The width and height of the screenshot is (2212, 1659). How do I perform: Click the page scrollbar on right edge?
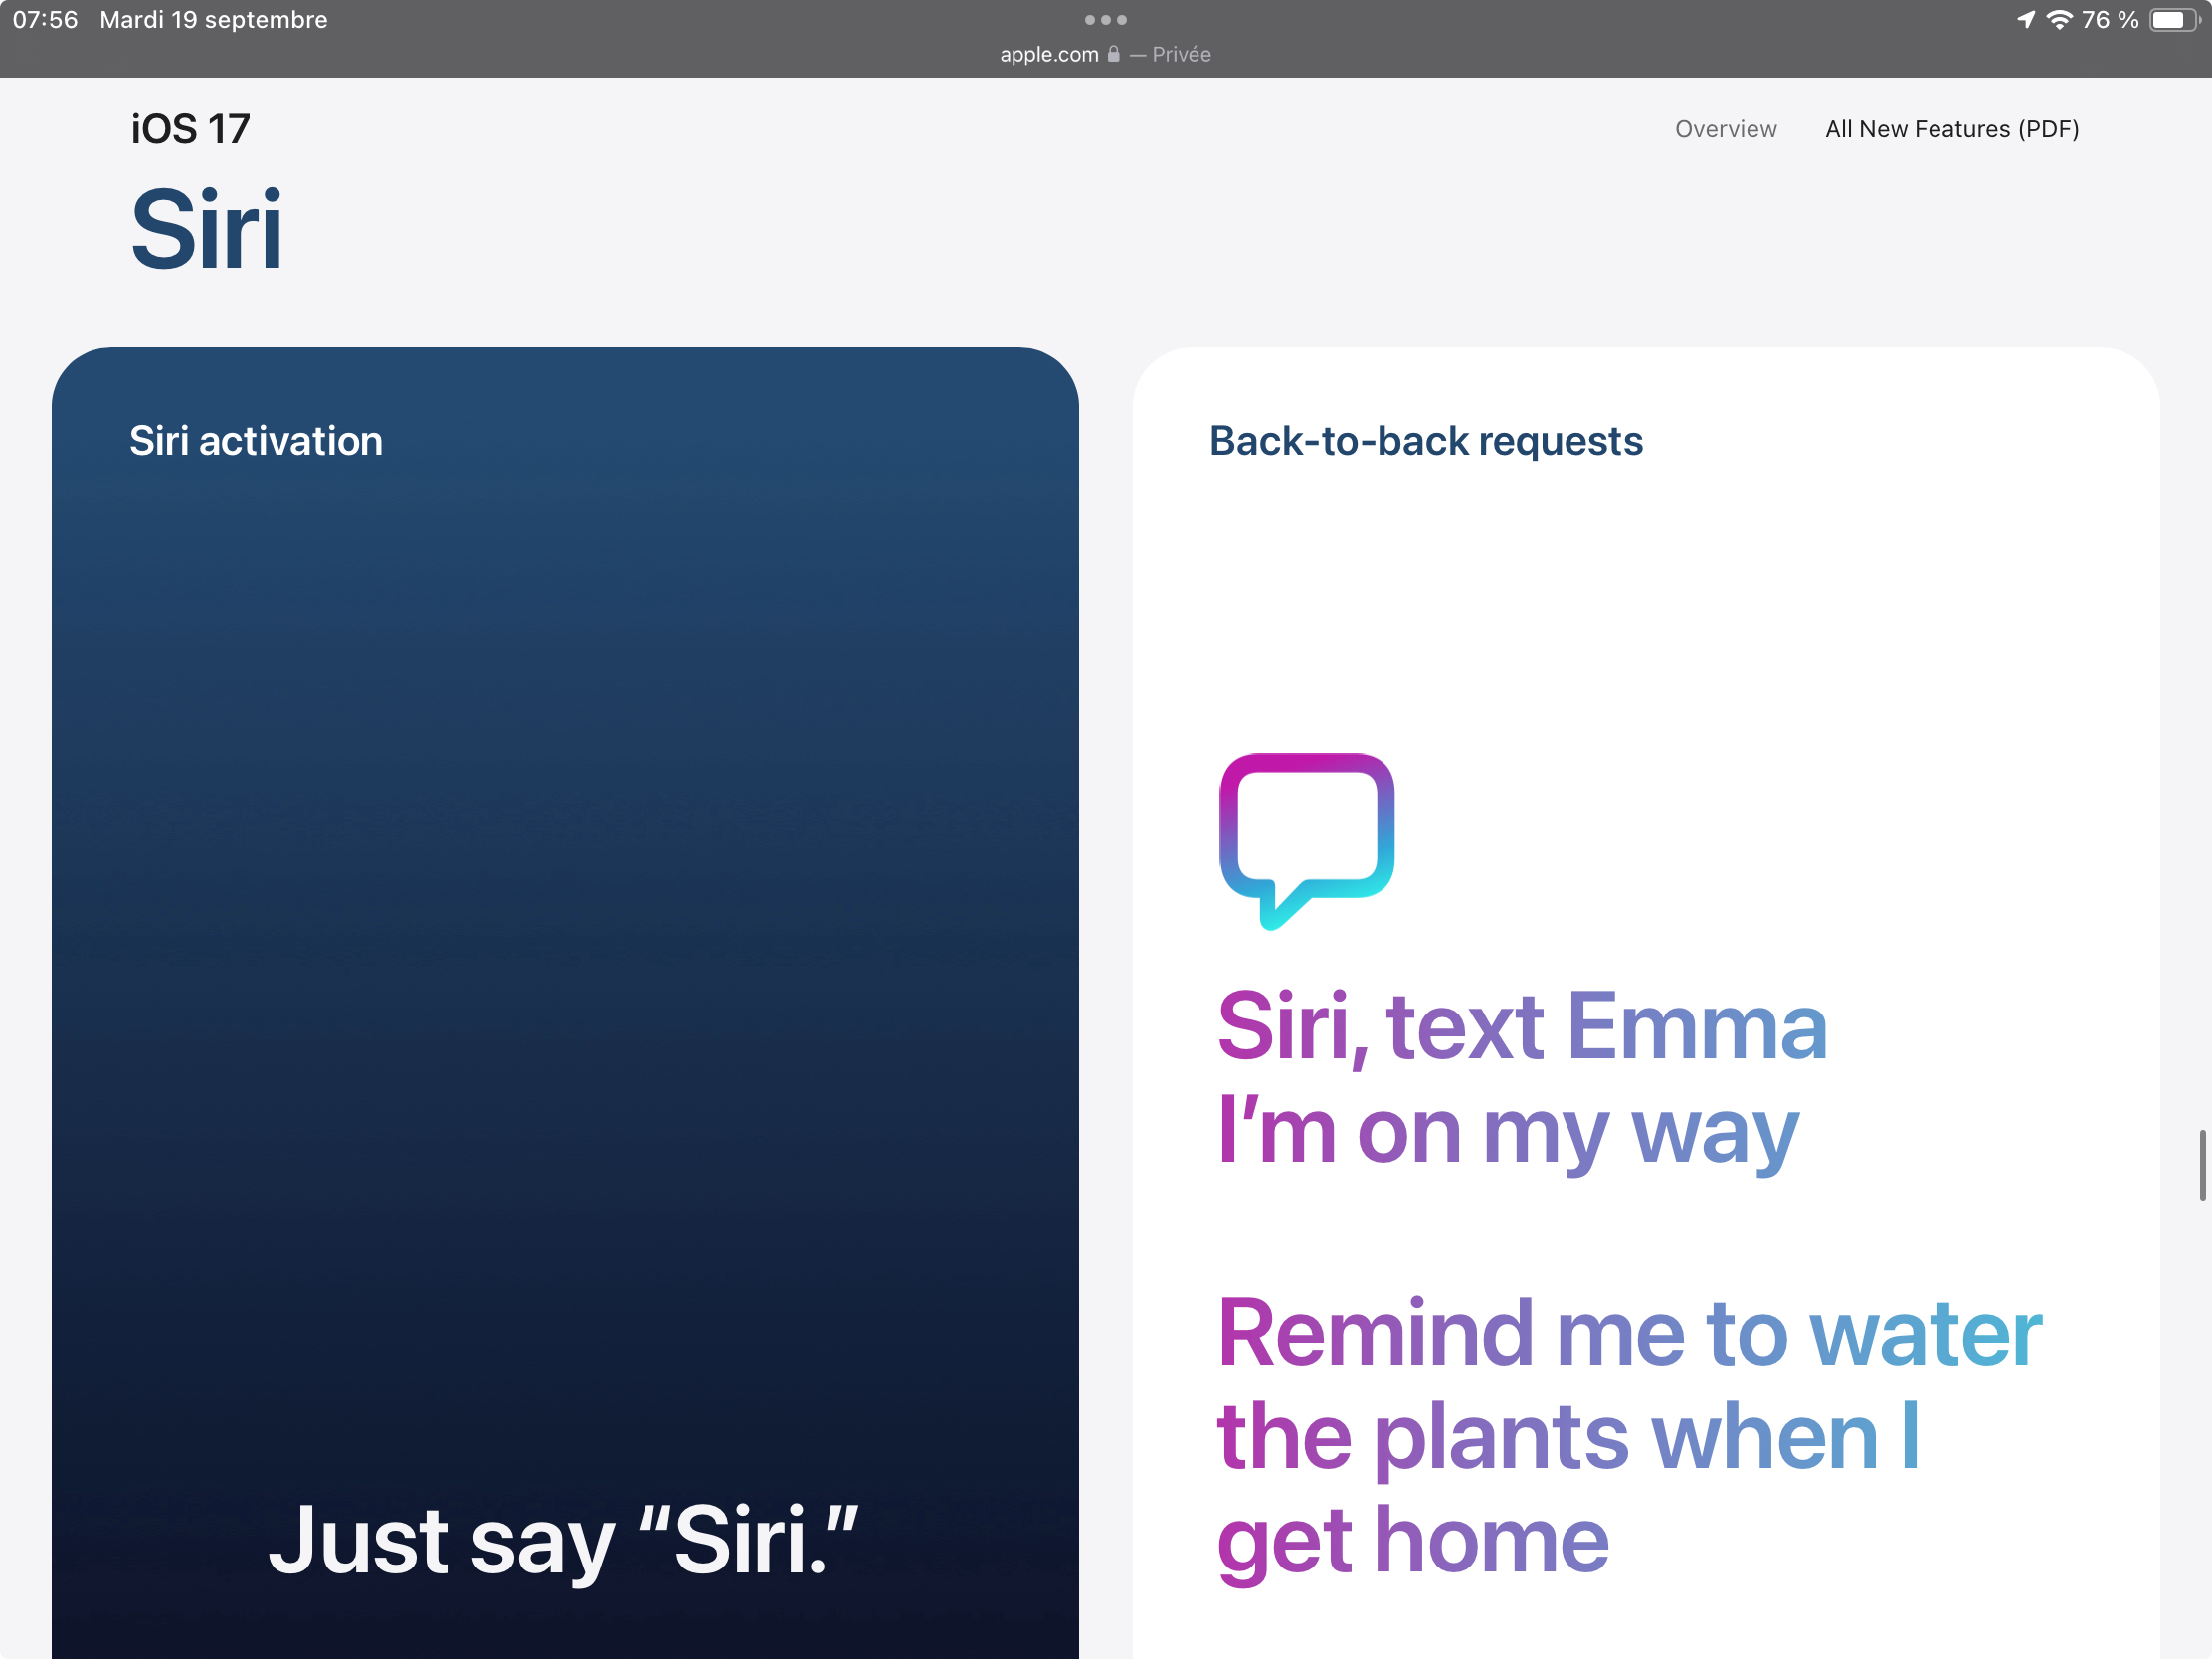2202,1165
